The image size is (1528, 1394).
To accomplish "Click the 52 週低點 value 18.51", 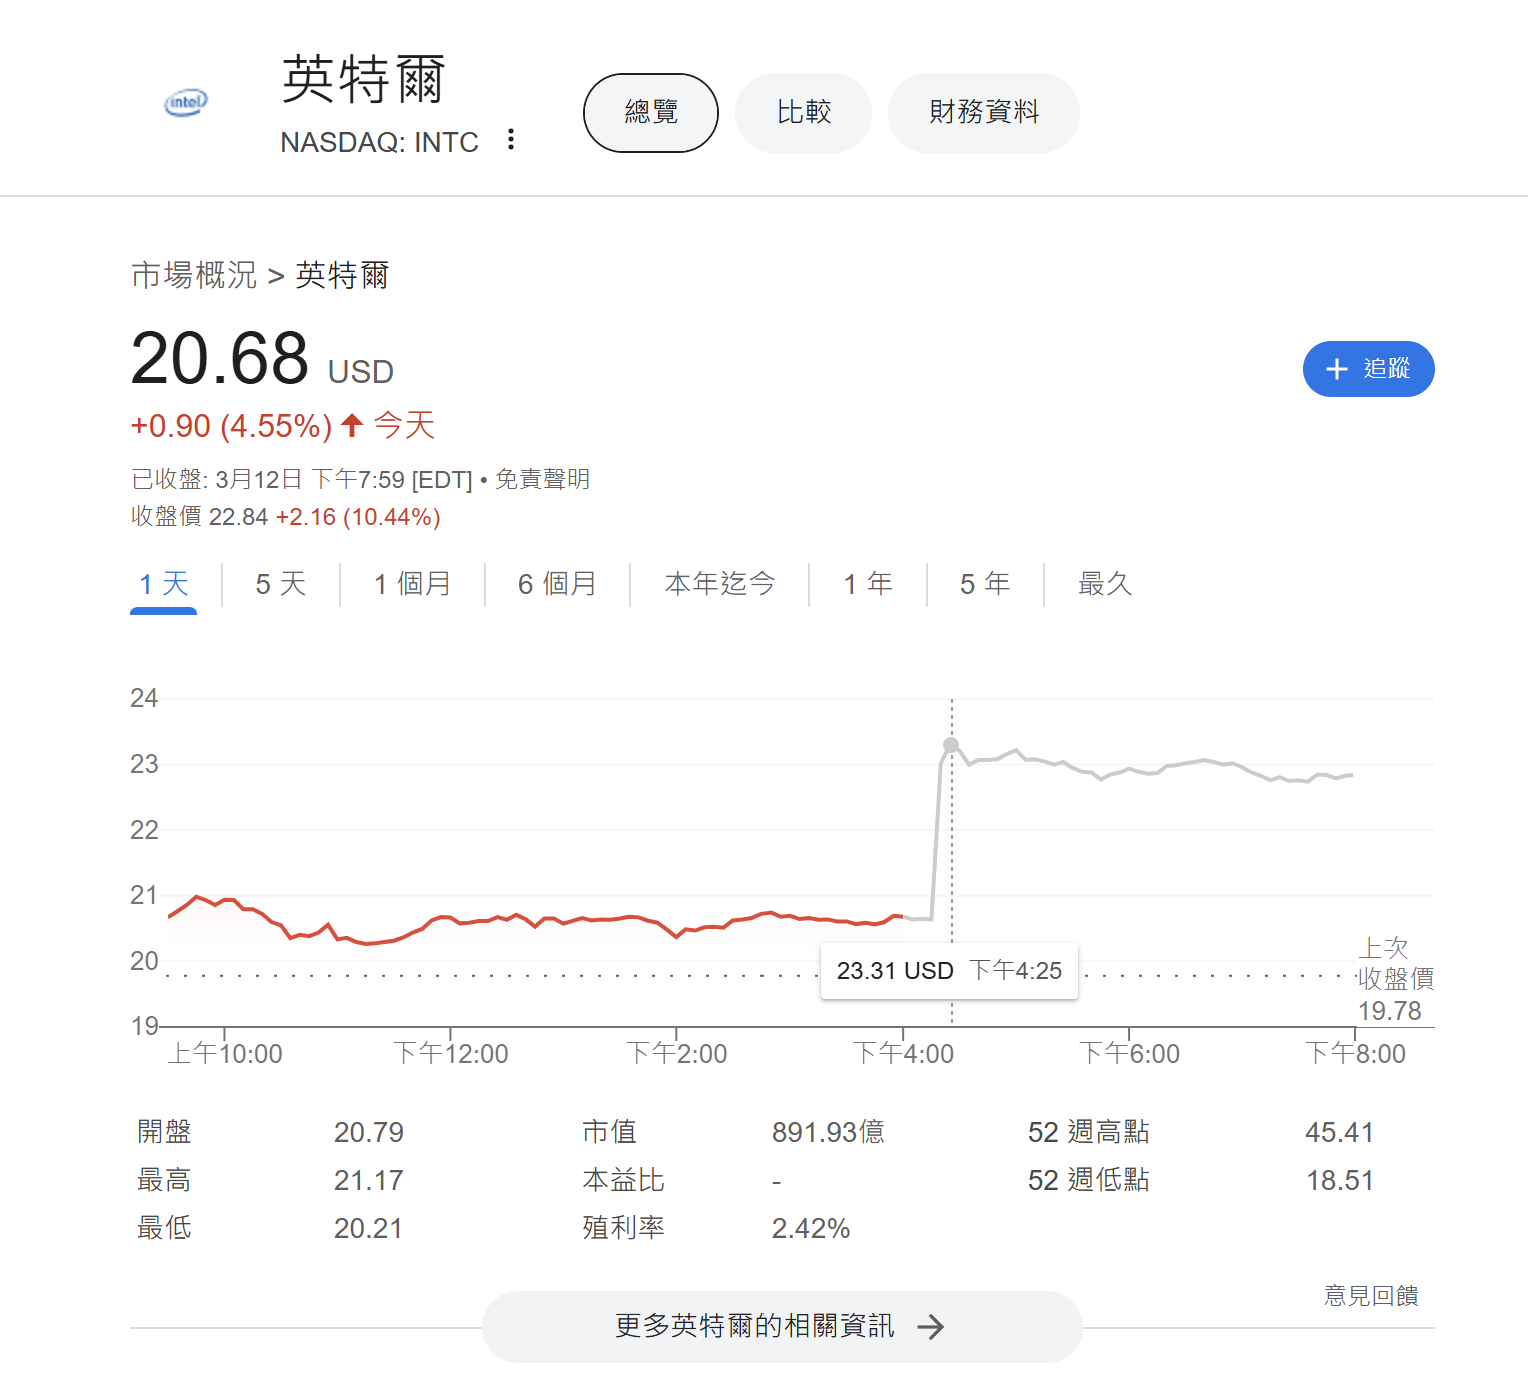I will click(x=1340, y=1180).
